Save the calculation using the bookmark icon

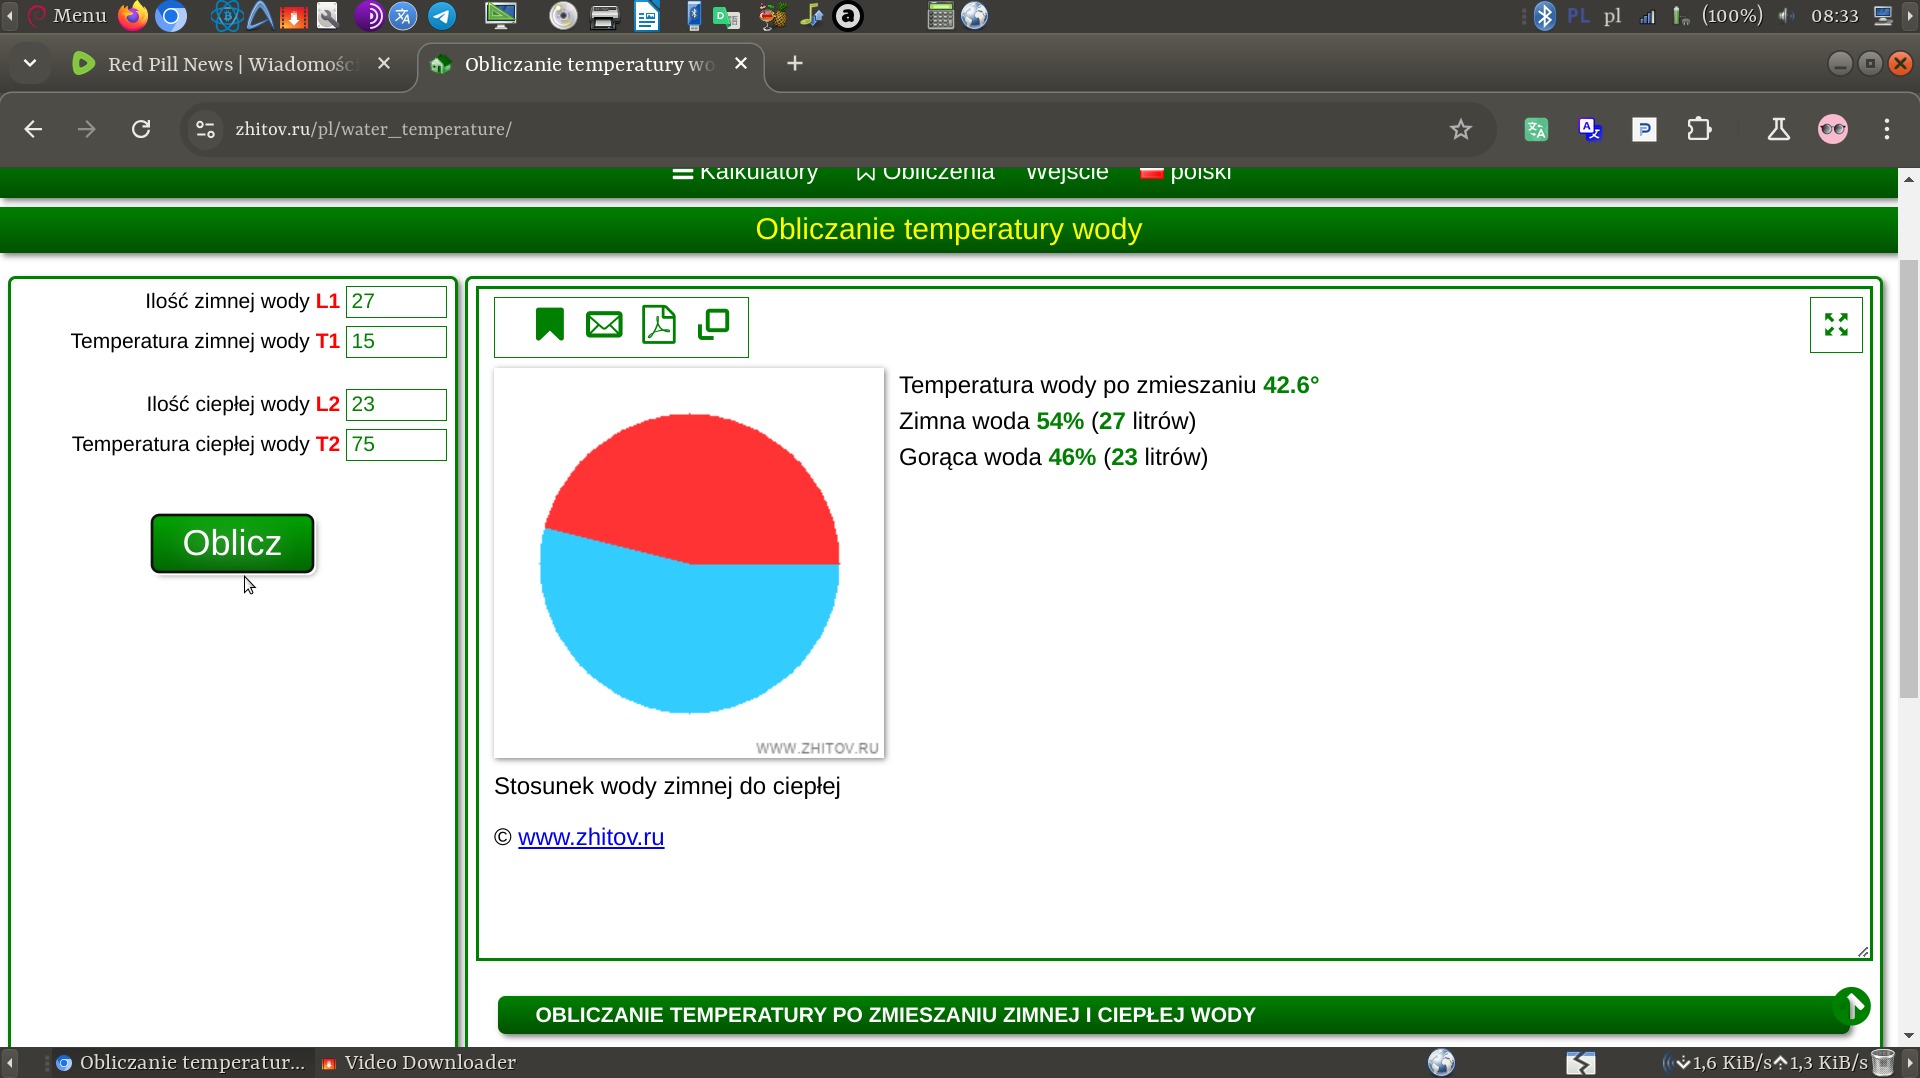[x=549, y=324]
